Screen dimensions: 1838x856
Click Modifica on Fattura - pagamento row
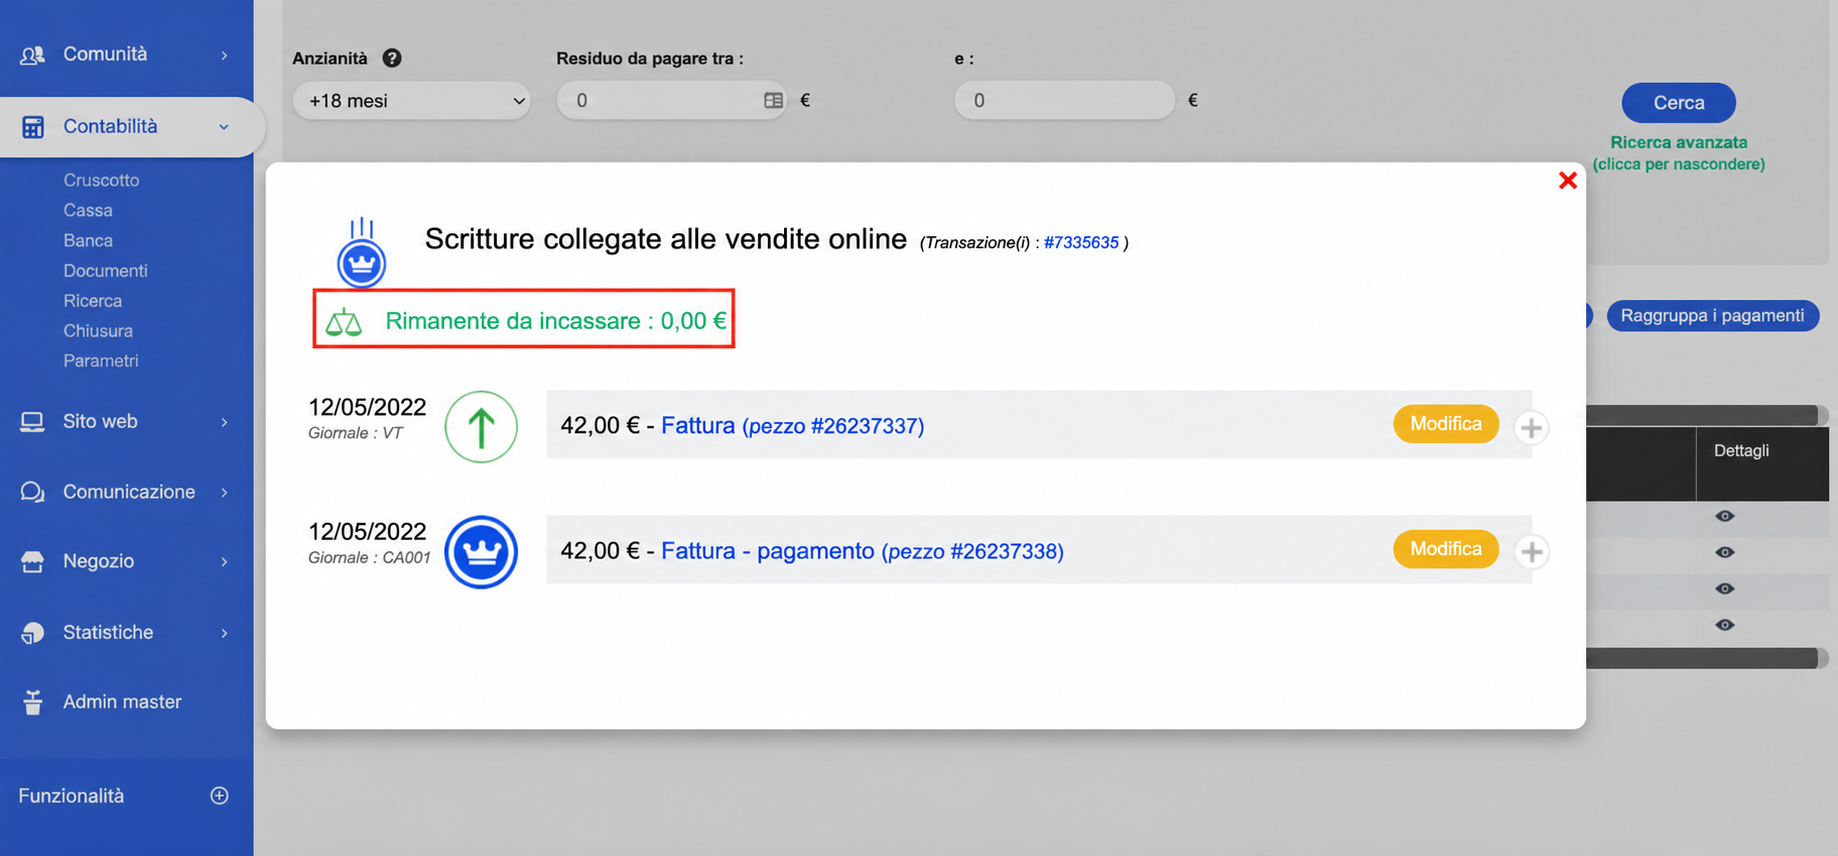(1446, 549)
